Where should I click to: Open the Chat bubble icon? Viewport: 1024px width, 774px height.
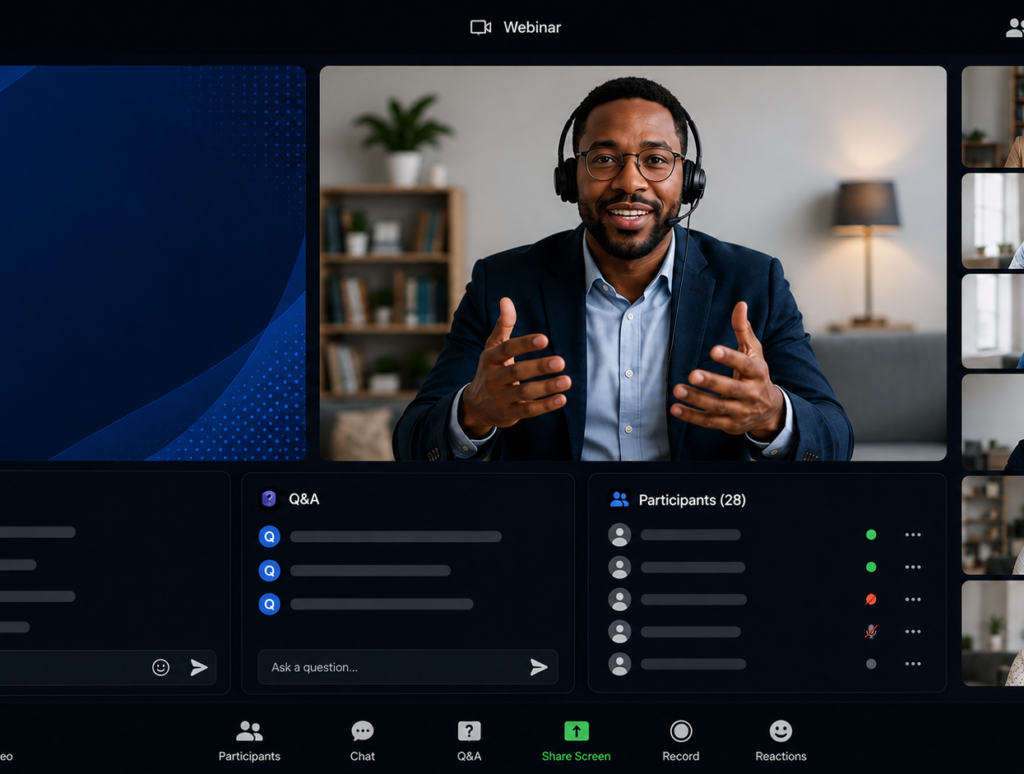[x=362, y=731]
